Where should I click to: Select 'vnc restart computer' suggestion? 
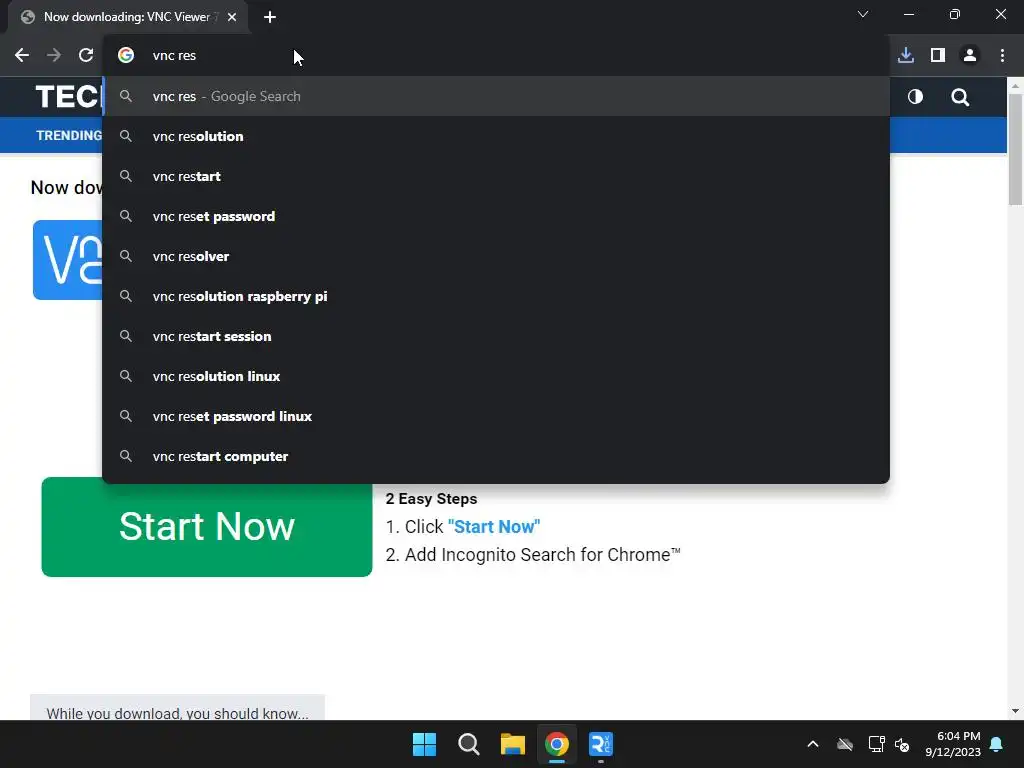click(x=496, y=456)
